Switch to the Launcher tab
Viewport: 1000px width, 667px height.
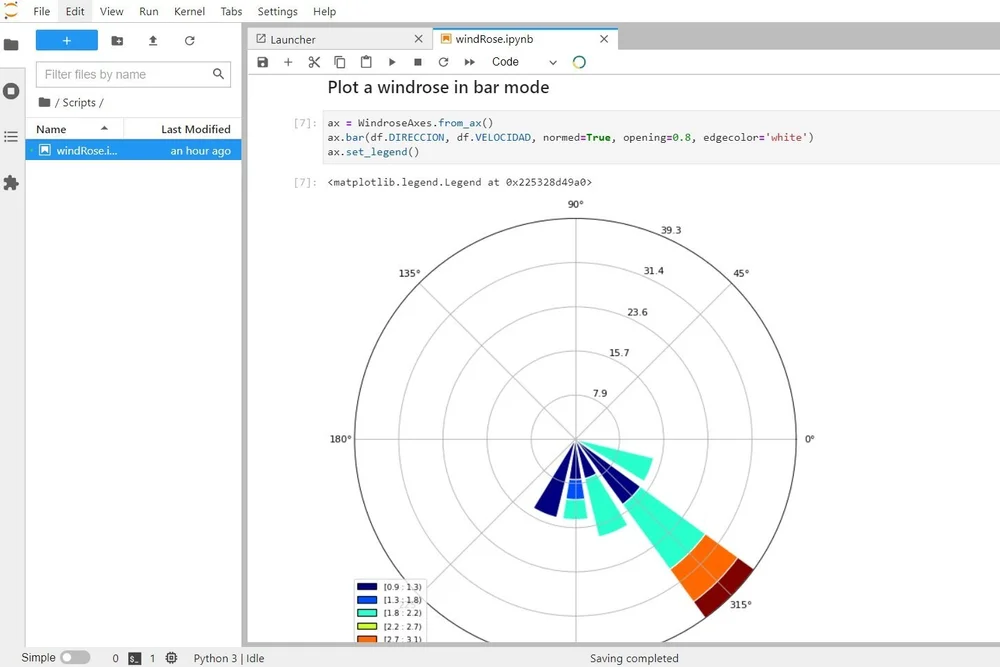click(294, 39)
